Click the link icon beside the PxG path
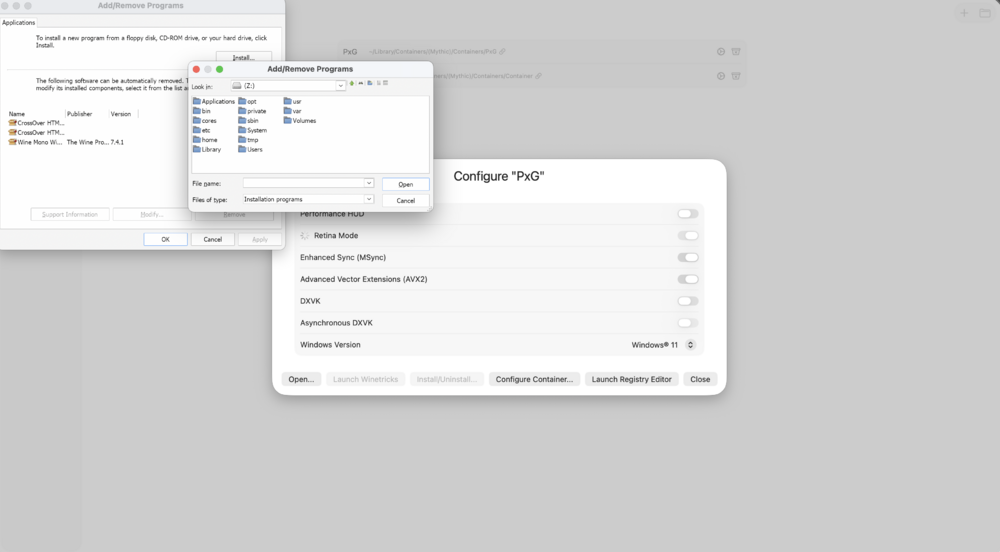The height and width of the screenshot is (552, 1000). click(x=503, y=52)
